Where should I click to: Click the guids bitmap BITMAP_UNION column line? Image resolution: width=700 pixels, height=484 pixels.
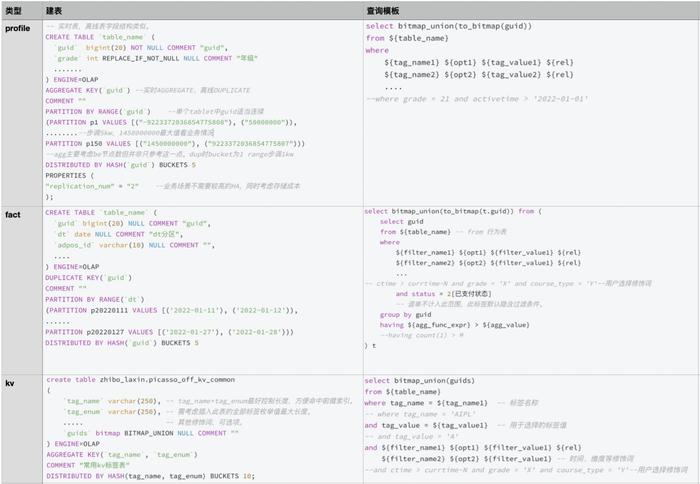[151, 433]
